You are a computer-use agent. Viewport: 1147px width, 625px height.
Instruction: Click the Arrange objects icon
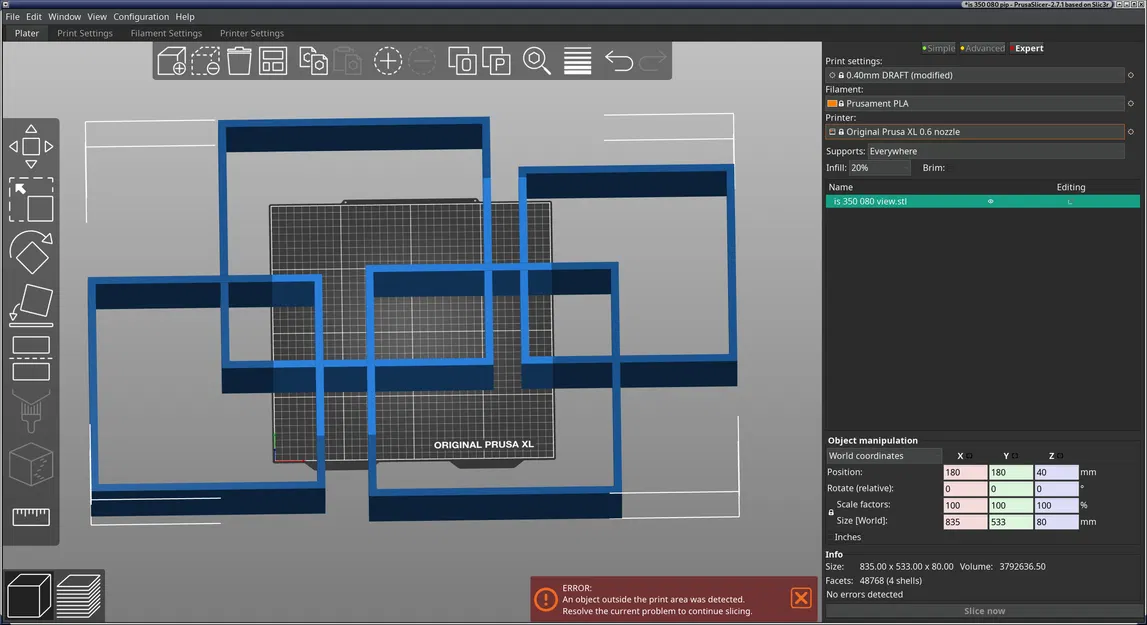[x=273, y=61]
